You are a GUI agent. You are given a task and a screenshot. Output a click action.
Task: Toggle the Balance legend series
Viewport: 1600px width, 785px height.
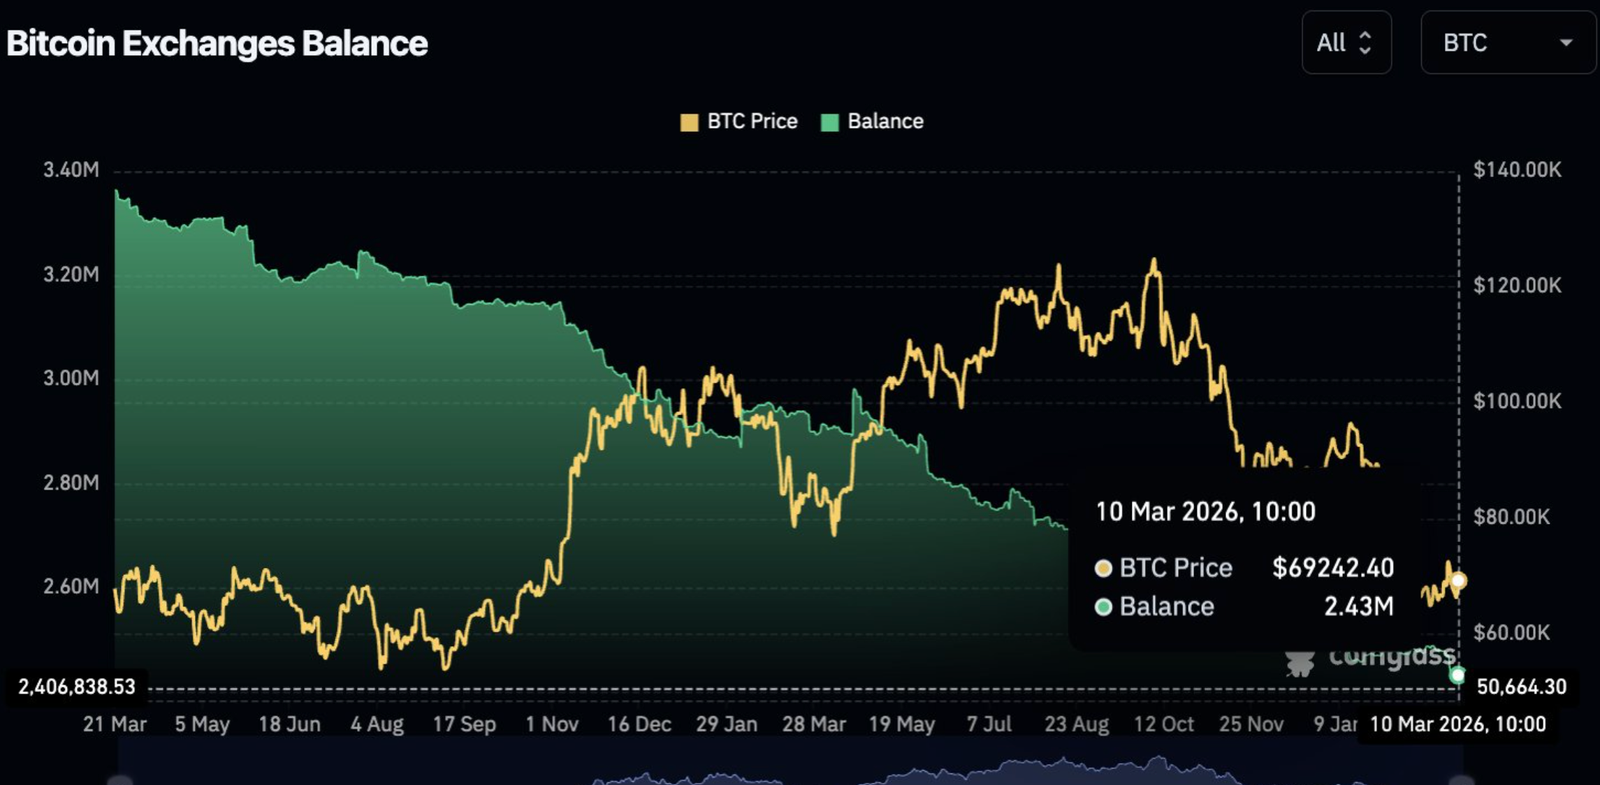pos(885,122)
